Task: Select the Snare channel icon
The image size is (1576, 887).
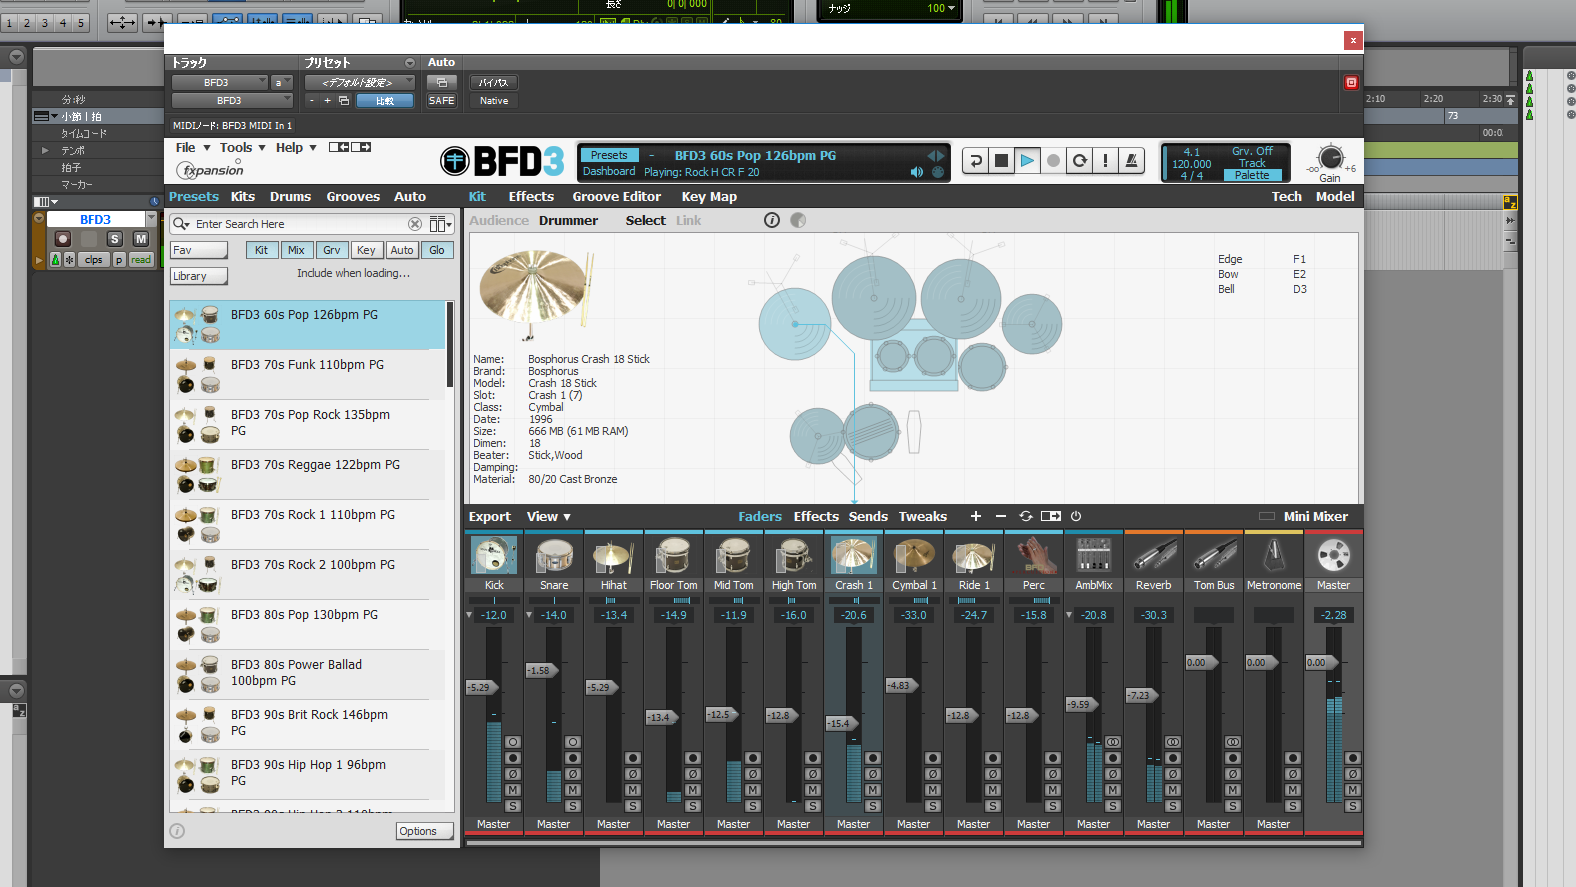Action: [x=554, y=555]
